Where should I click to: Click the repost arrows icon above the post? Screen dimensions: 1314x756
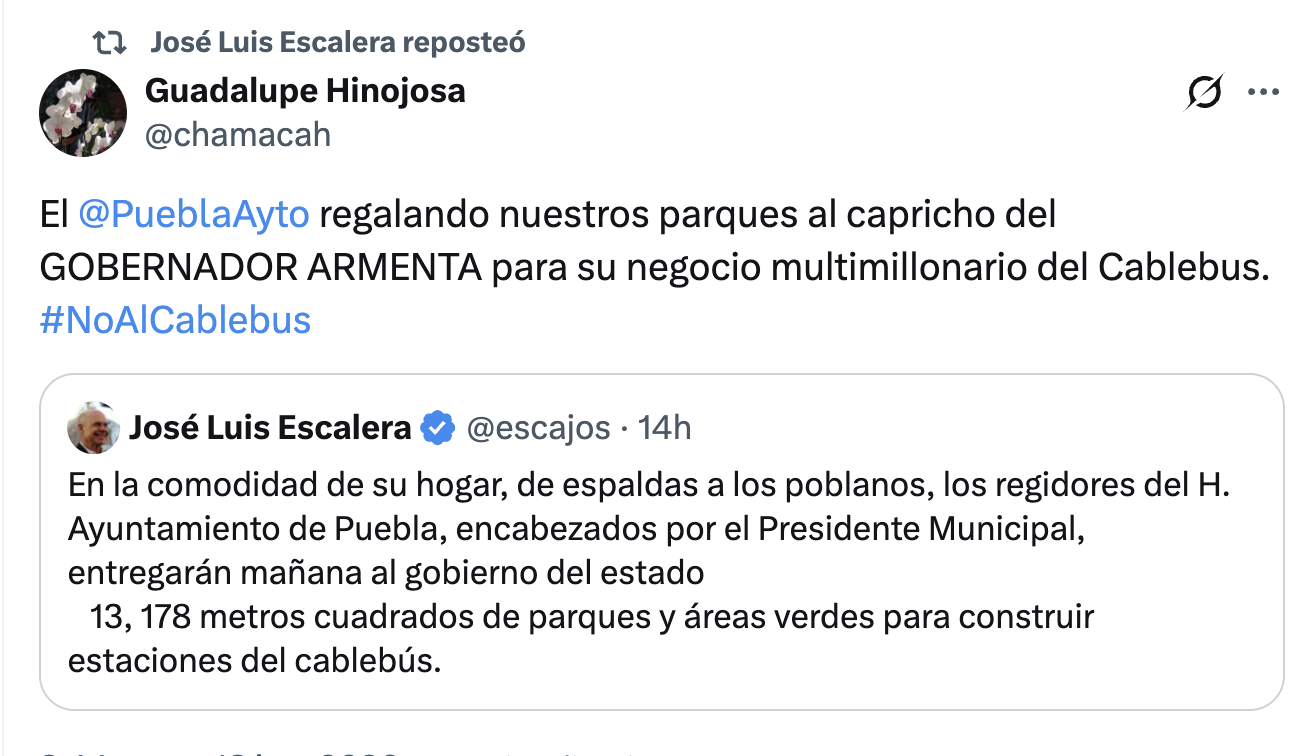pyautogui.click(x=109, y=42)
